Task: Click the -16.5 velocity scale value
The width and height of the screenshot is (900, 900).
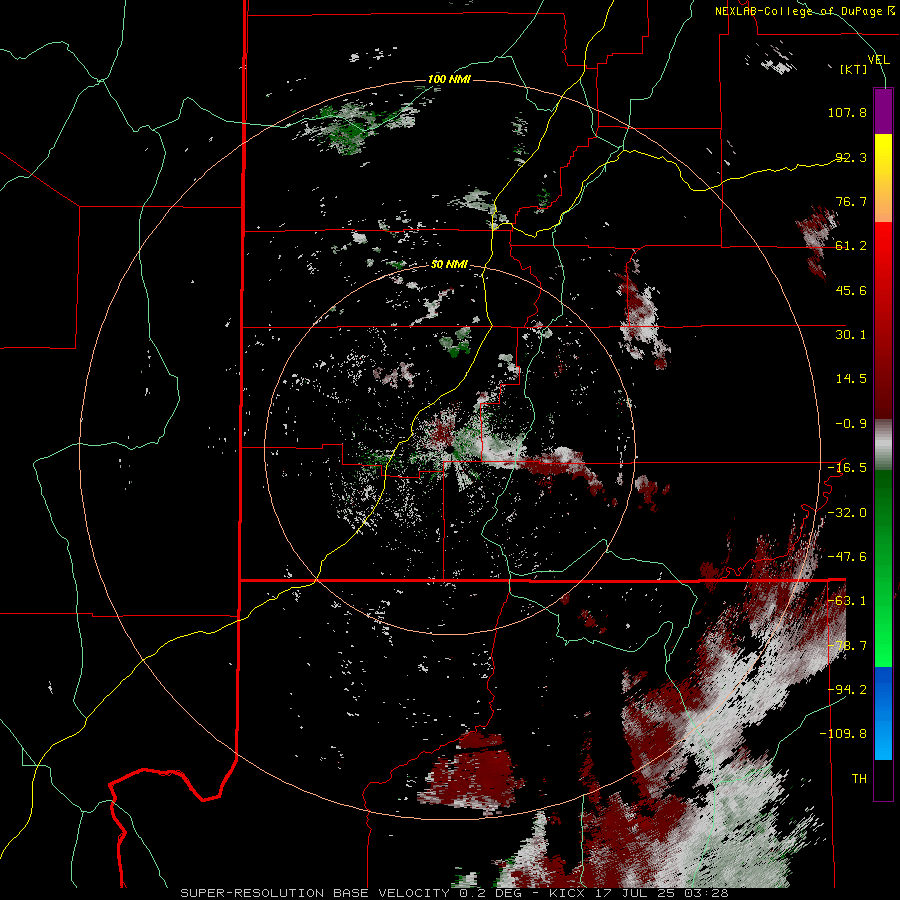Action: (x=847, y=468)
